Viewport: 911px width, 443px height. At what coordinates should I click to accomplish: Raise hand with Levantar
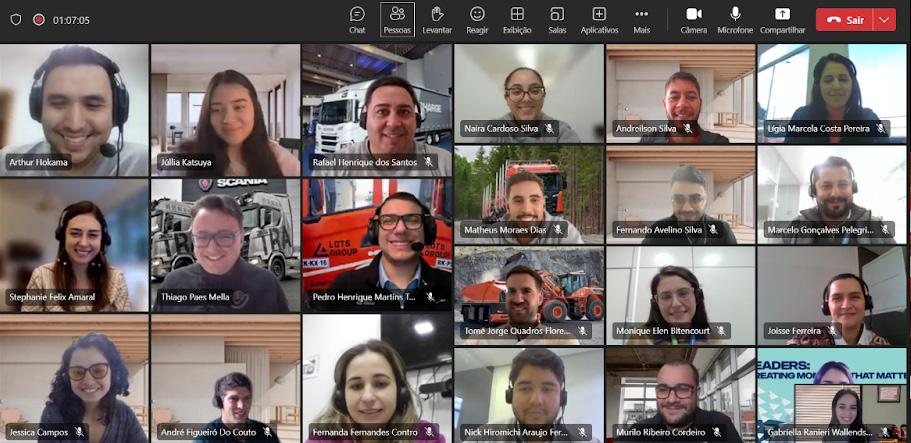437,20
